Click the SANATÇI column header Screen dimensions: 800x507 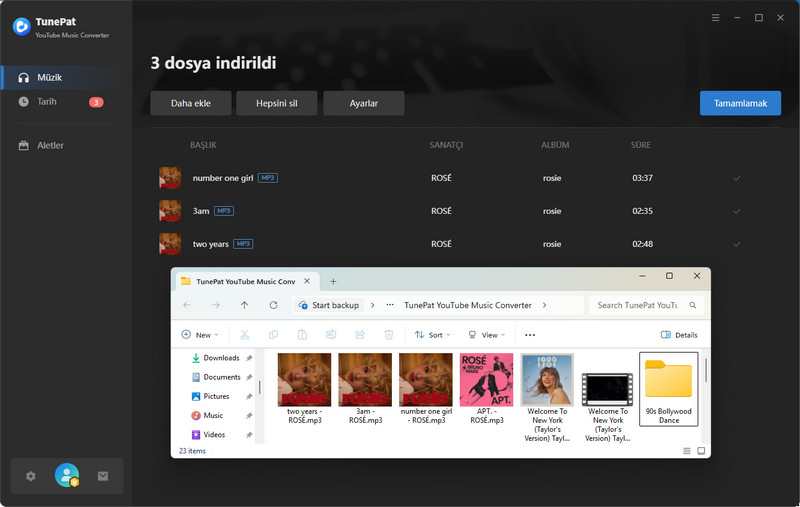(x=446, y=145)
